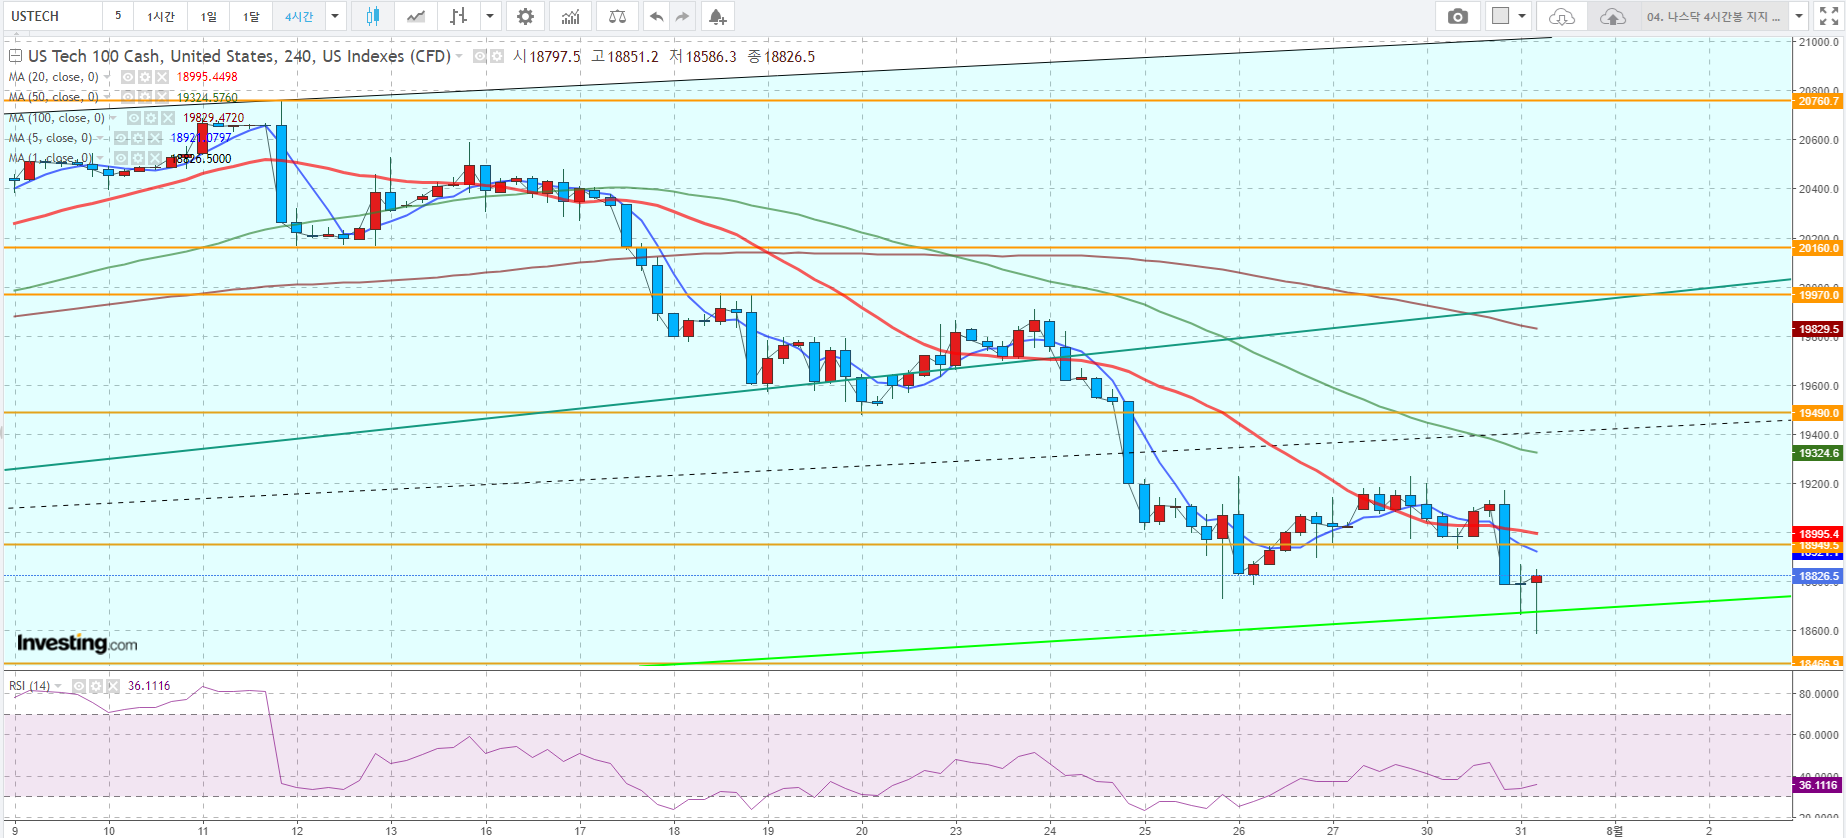Remove the RSI 14 indicator
Image resolution: width=1846 pixels, height=838 pixels.
(113, 686)
